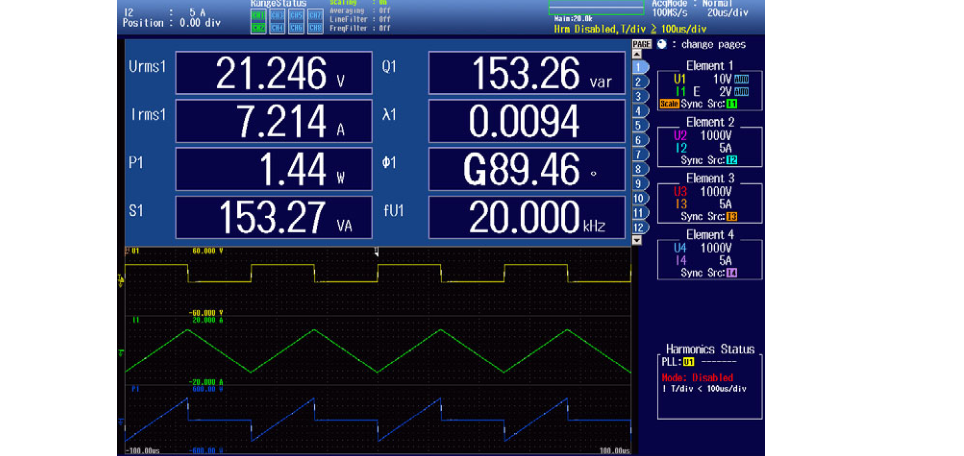This screenshot has width=964, height=456.
Task: Click the Element 2 heading
Action: (x=709, y=122)
